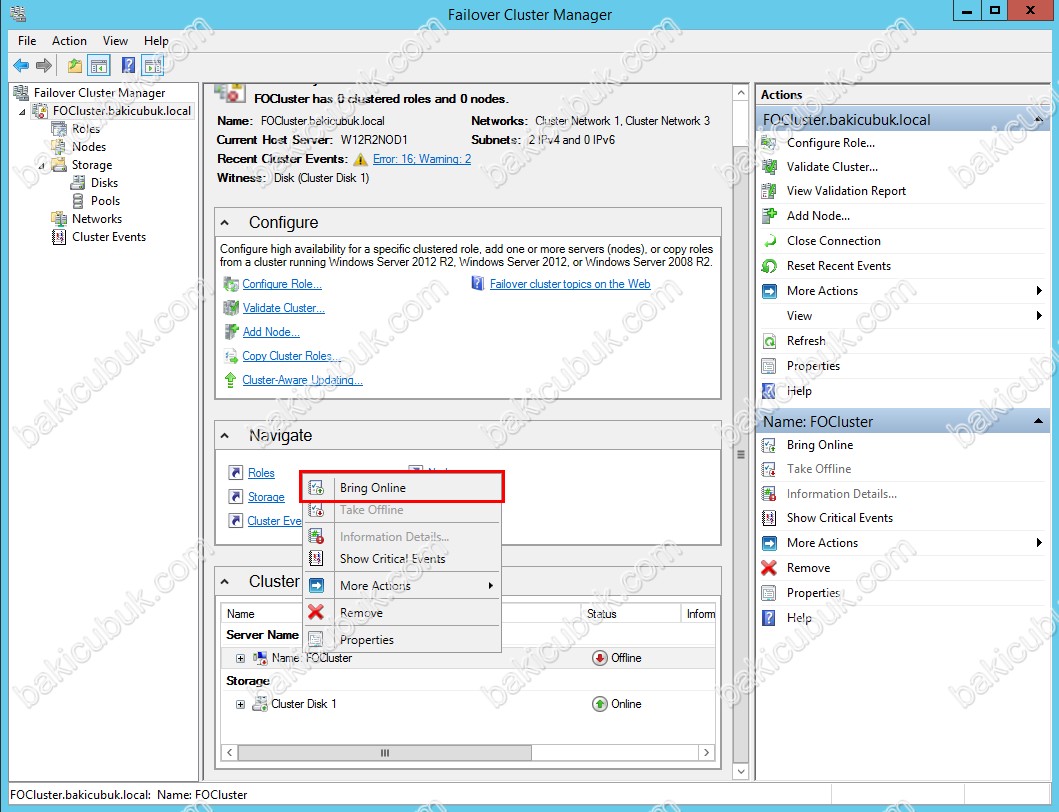The height and width of the screenshot is (812, 1059).
Task: Click the Reset Recent Events icon
Action: click(769, 266)
